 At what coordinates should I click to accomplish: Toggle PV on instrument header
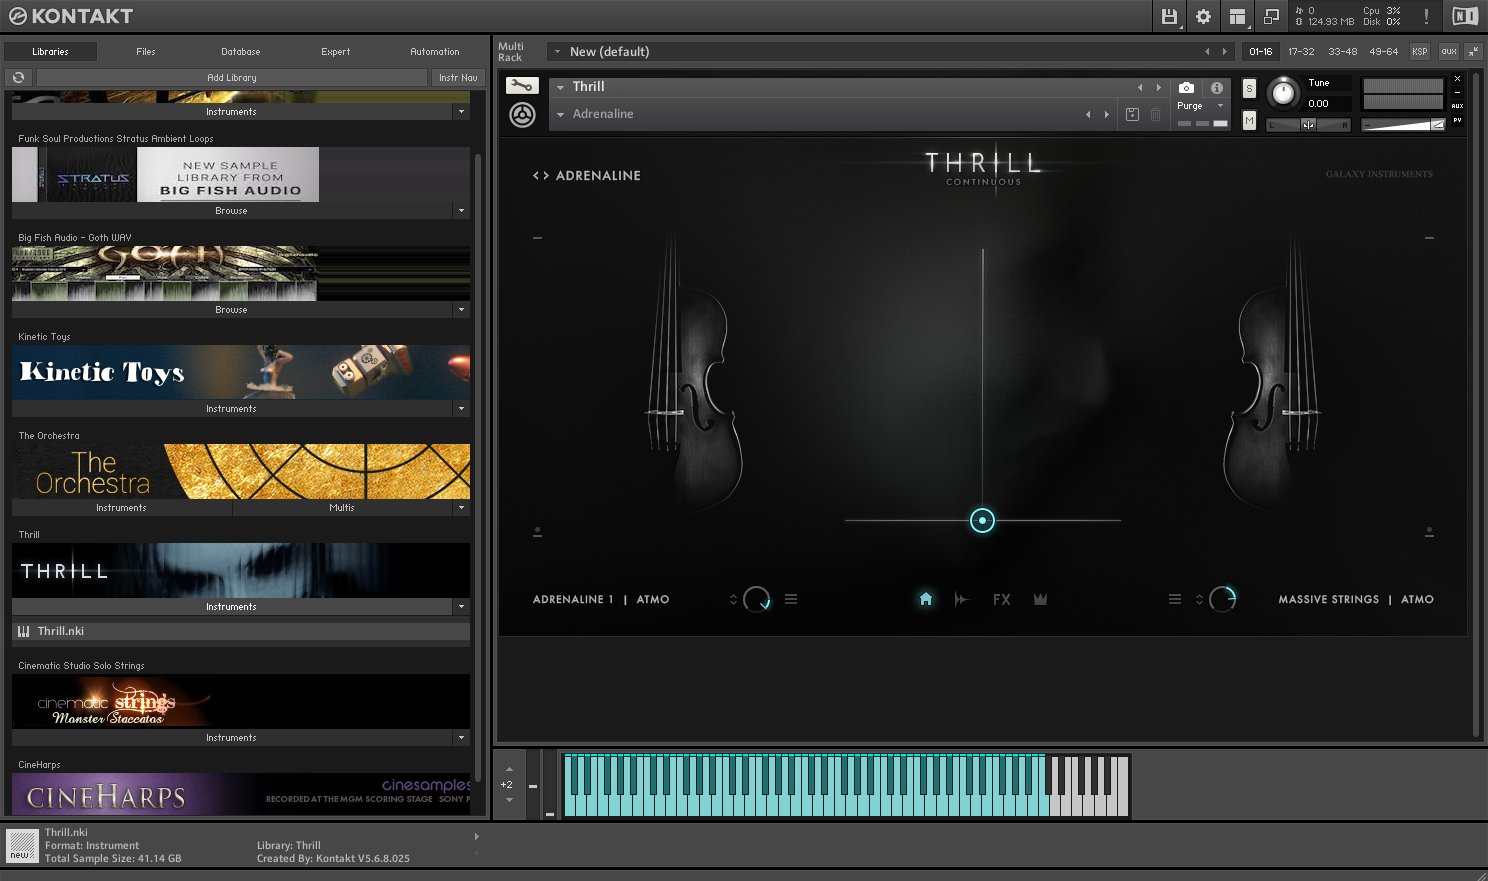(1457, 120)
